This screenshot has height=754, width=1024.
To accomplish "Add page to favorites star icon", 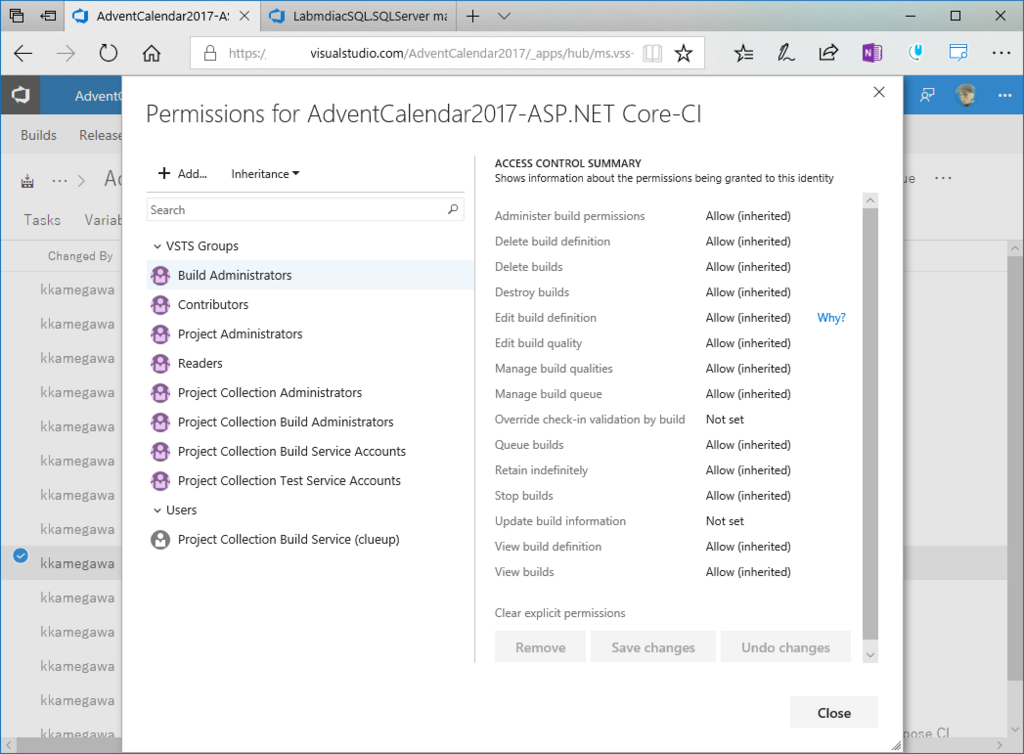I will [x=683, y=53].
